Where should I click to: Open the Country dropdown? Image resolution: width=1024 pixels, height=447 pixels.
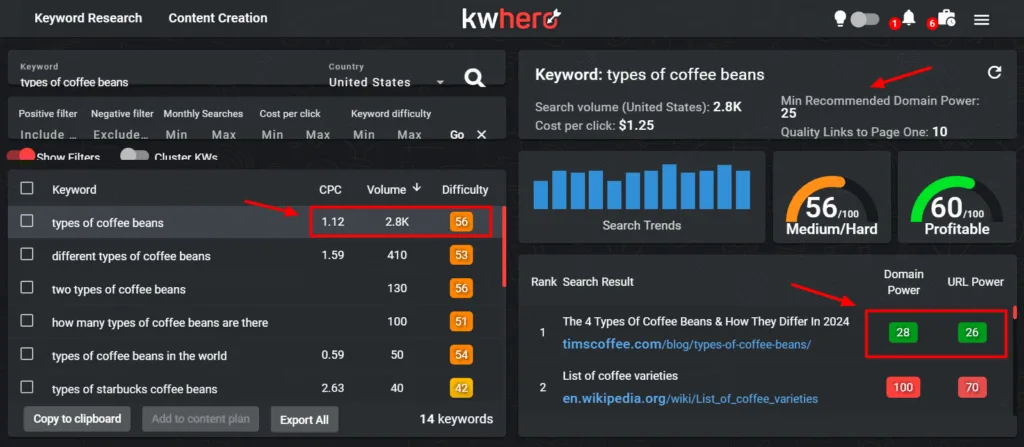point(387,82)
